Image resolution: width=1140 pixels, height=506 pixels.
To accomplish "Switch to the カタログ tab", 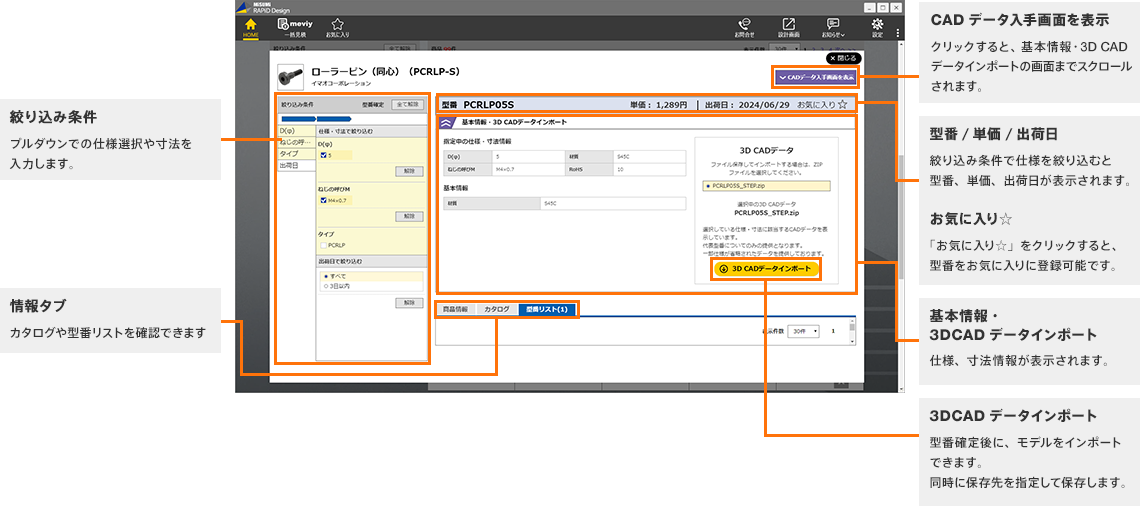I will 496,309.
